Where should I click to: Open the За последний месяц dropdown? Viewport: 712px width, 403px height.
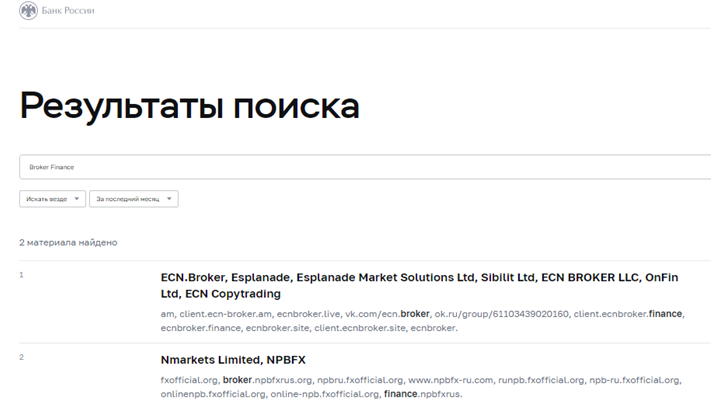point(134,199)
